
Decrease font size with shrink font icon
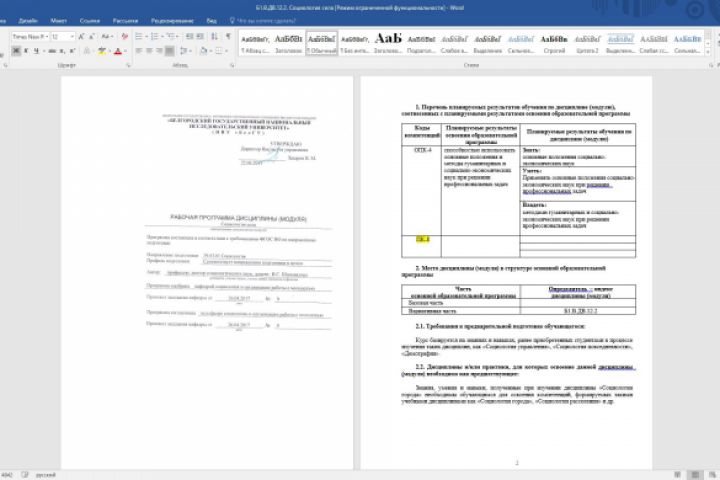coord(91,36)
